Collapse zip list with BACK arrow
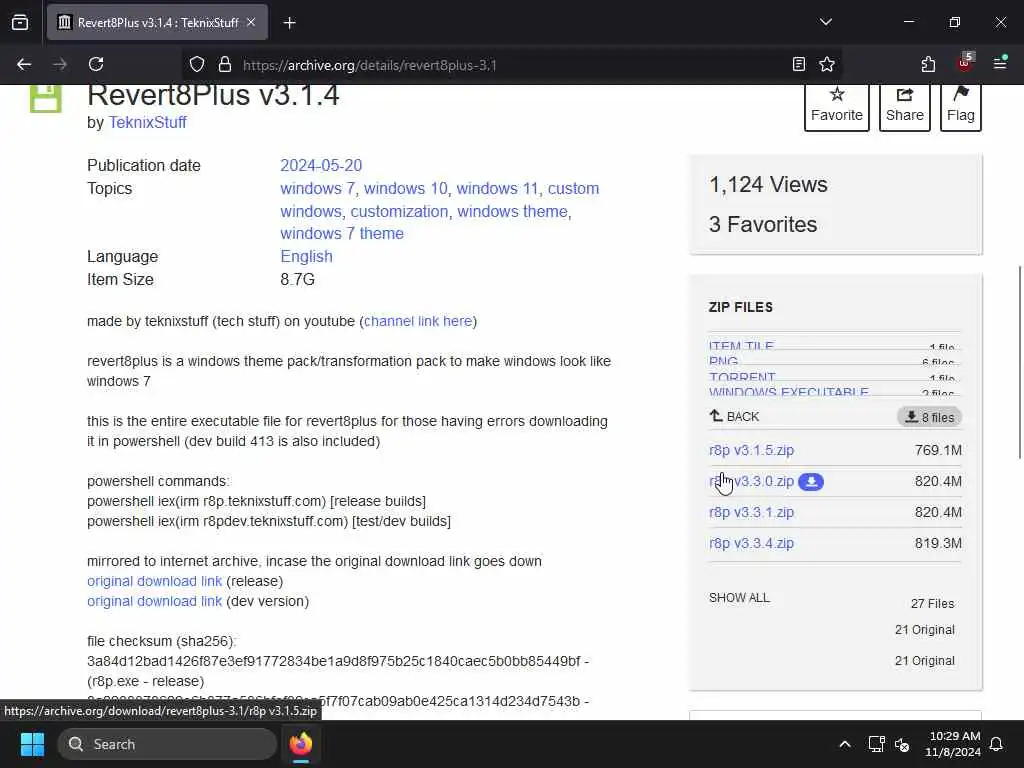Screen dimensions: 1024x768 tap(735, 417)
